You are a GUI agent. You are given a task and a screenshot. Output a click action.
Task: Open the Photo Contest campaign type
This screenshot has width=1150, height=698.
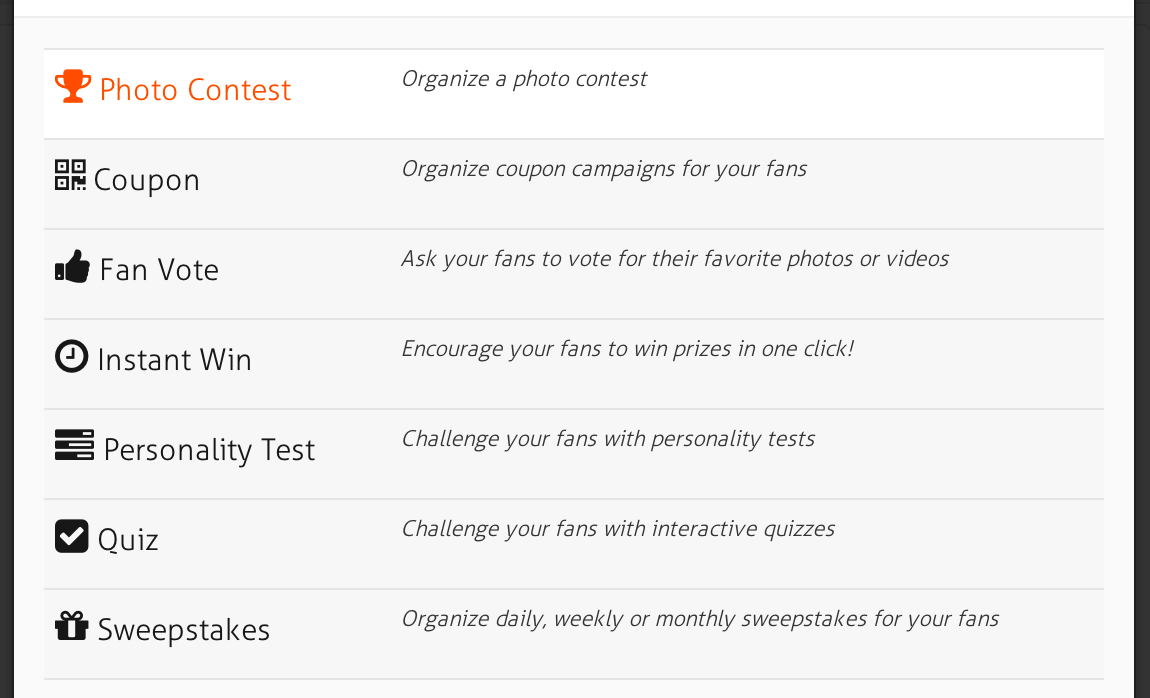pyautogui.click(x=193, y=89)
